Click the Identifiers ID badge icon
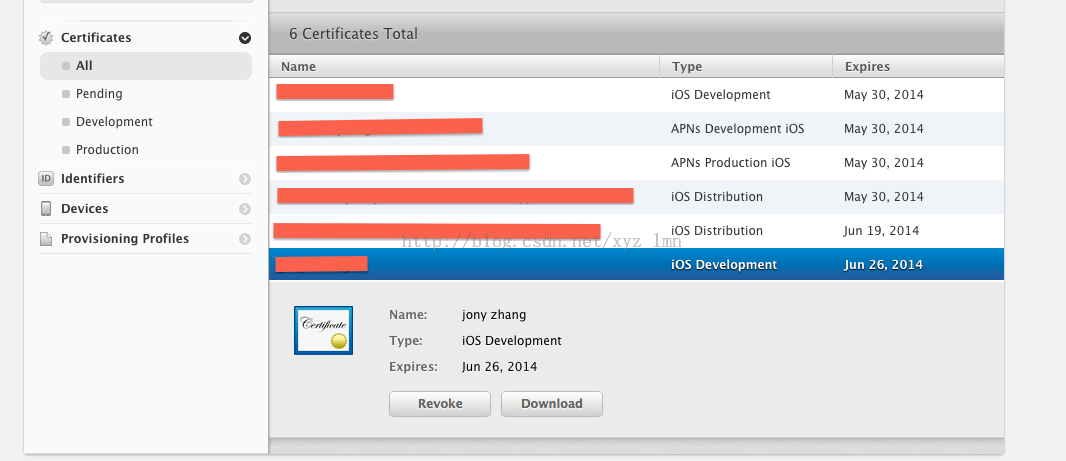The width and height of the screenshot is (1066, 461). point(46,179)
